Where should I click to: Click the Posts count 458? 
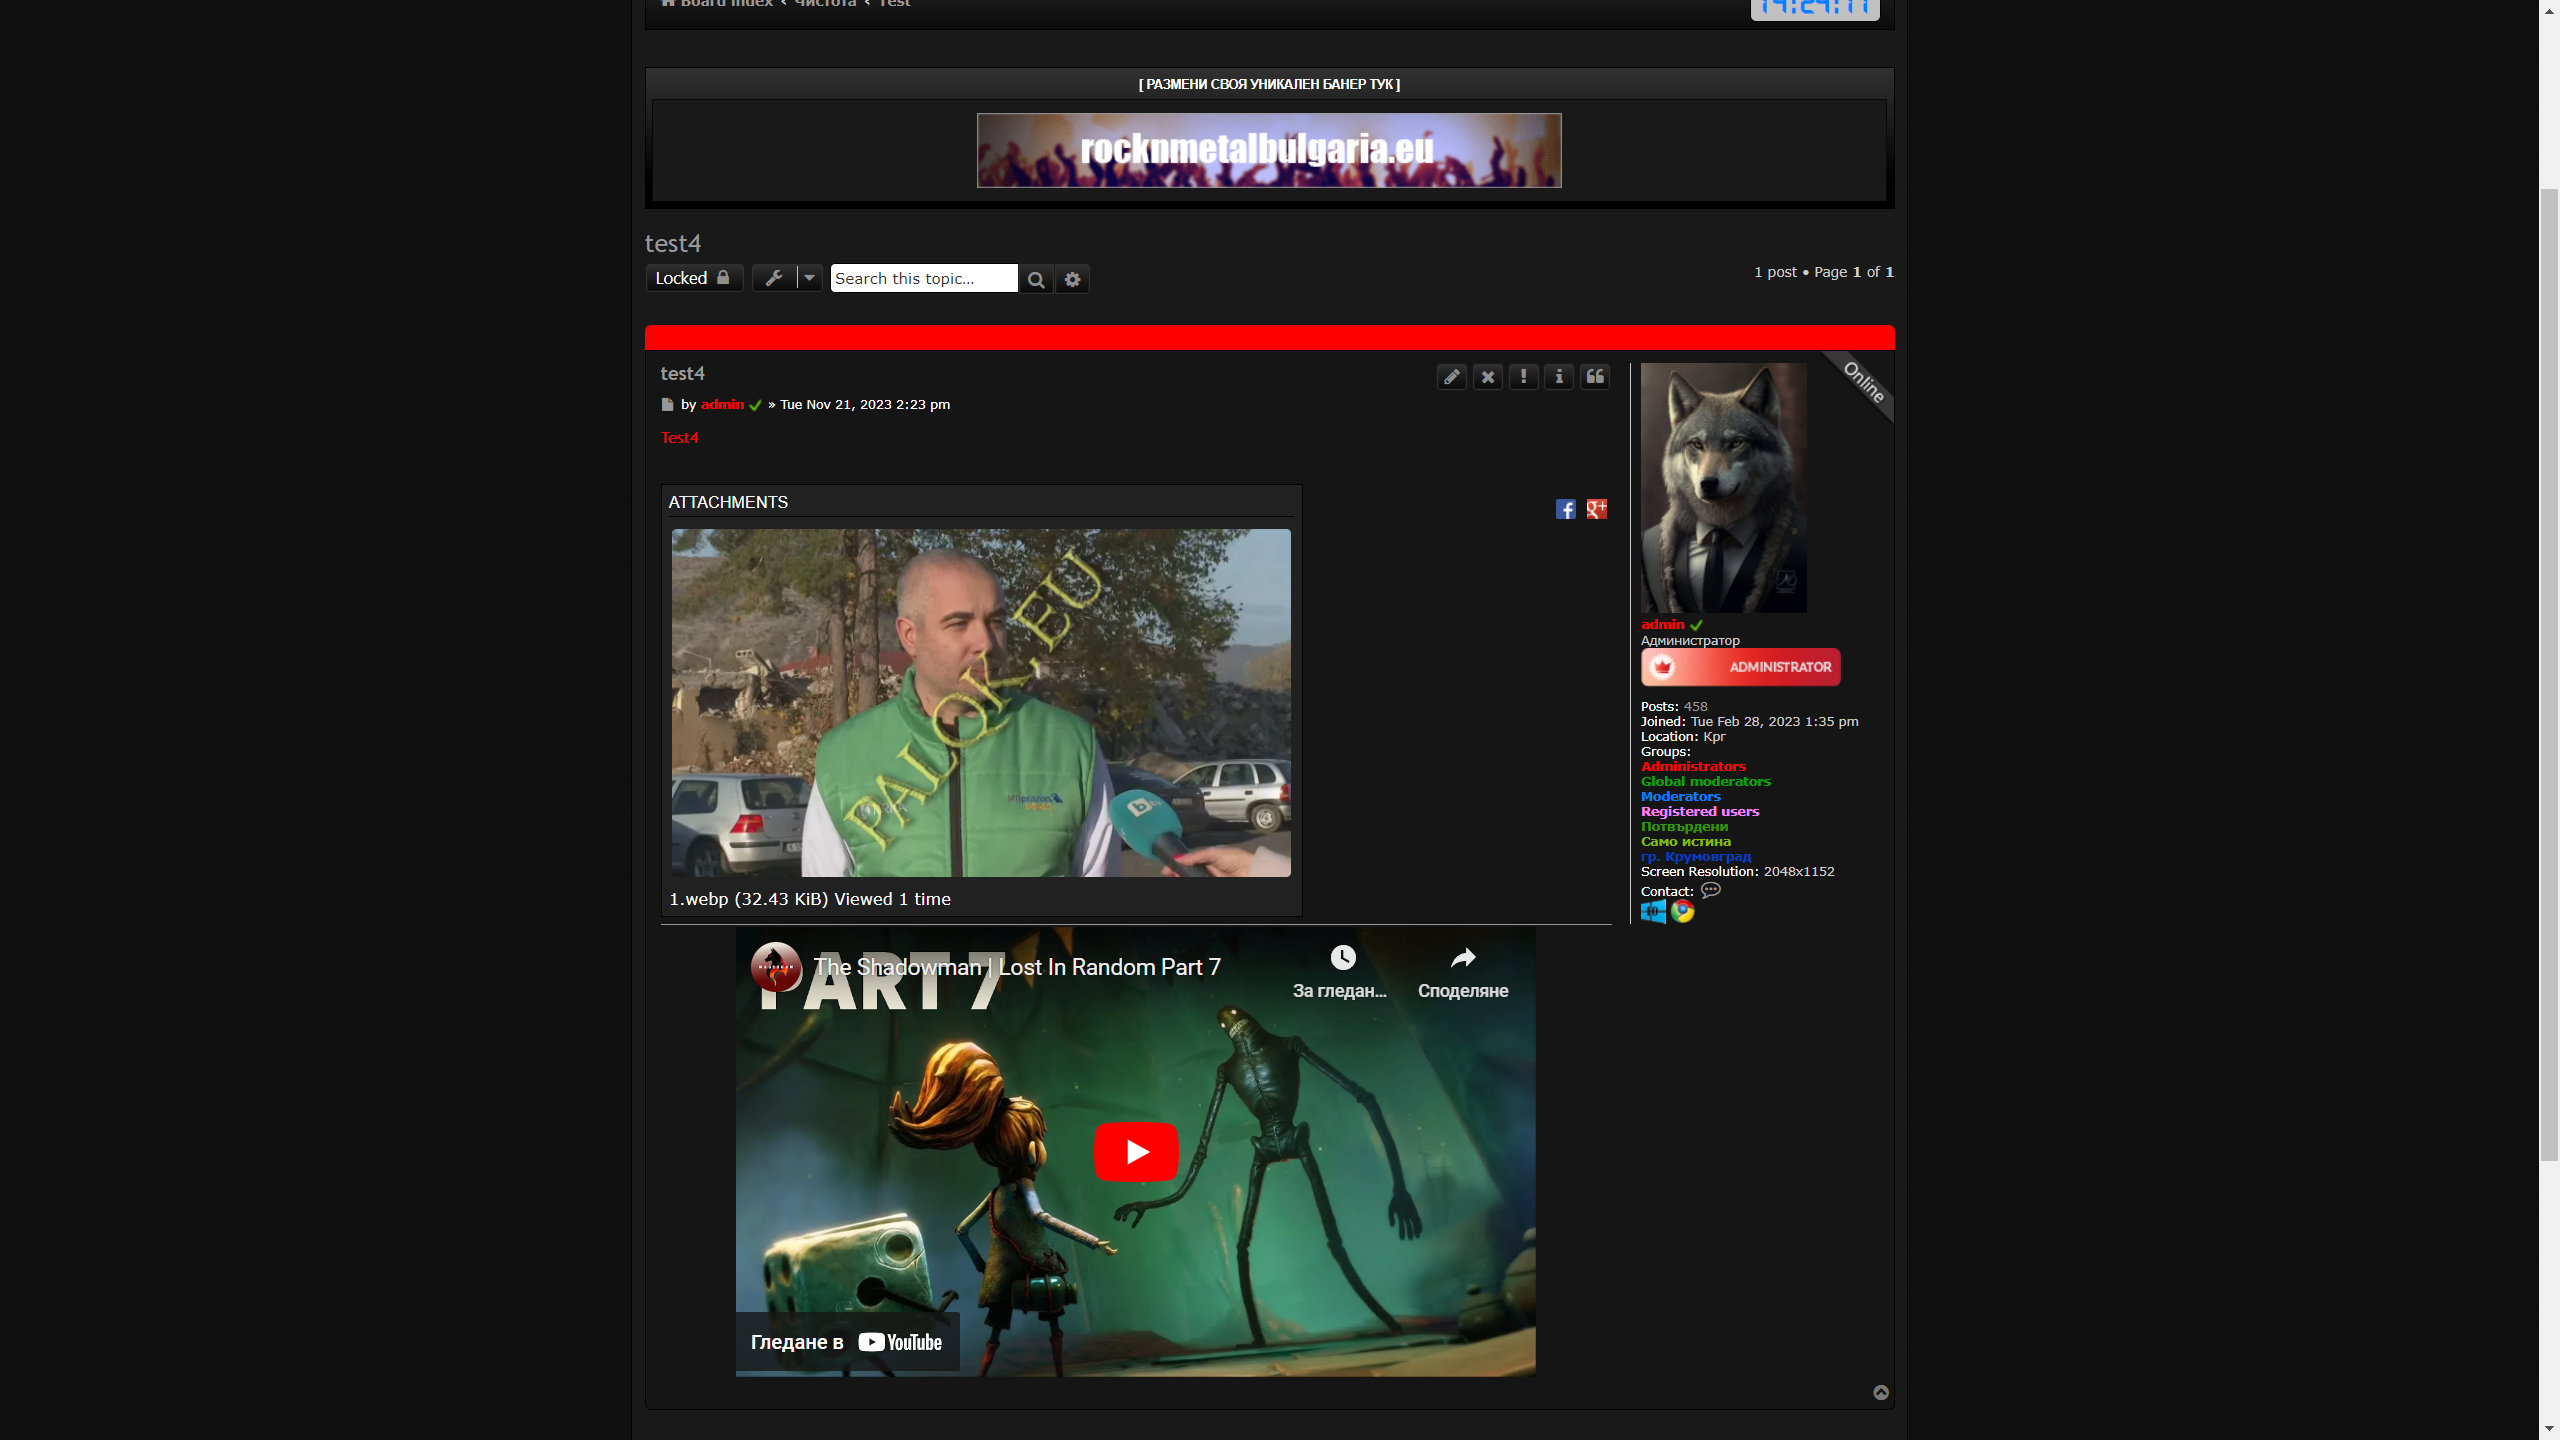point(1696,706)
